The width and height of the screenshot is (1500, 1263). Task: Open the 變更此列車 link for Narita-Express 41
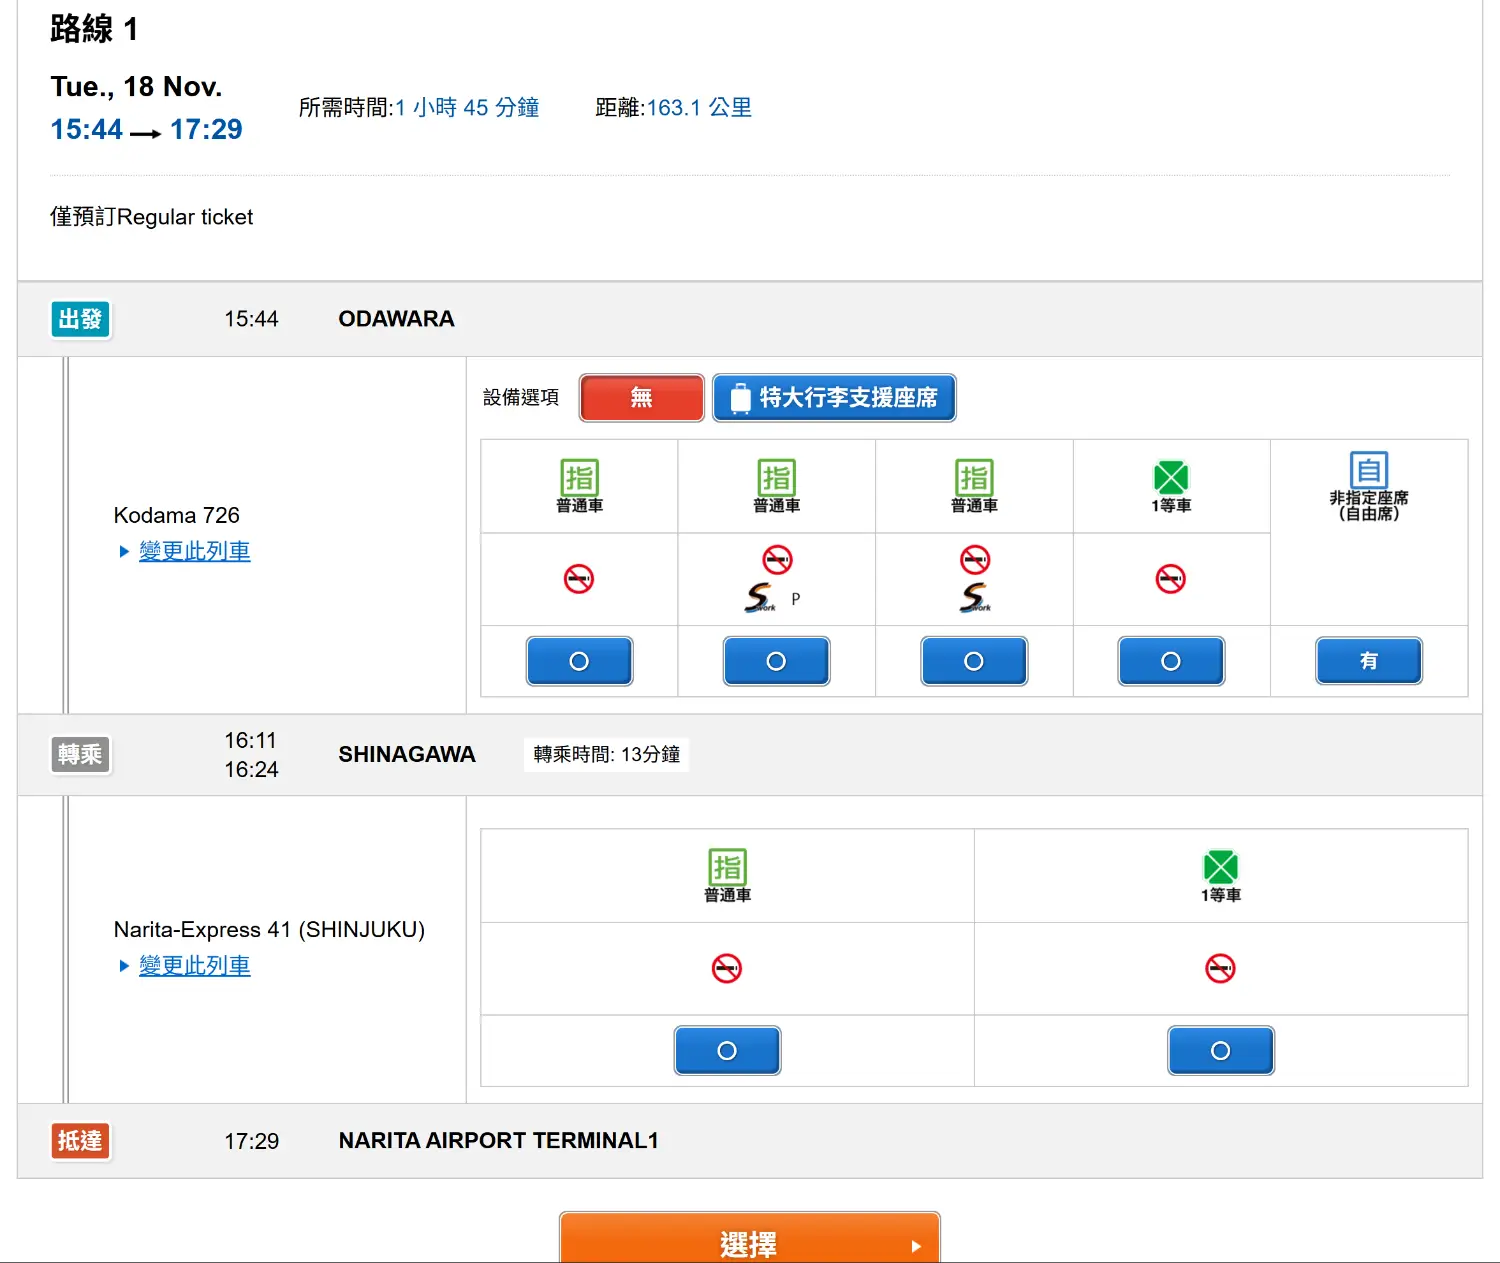[195, 966]
